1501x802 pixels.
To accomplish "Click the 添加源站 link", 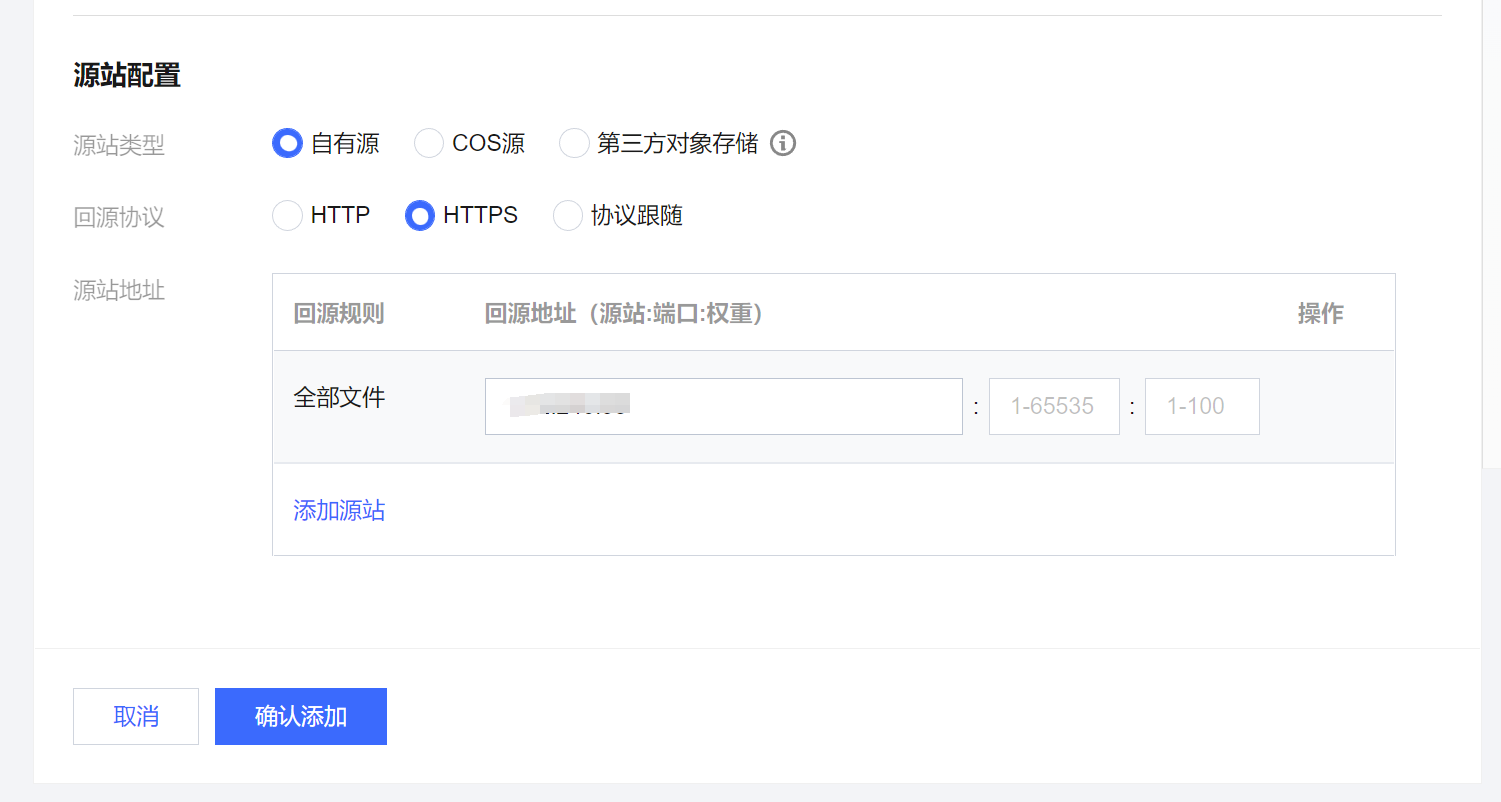I will [339, 511].
